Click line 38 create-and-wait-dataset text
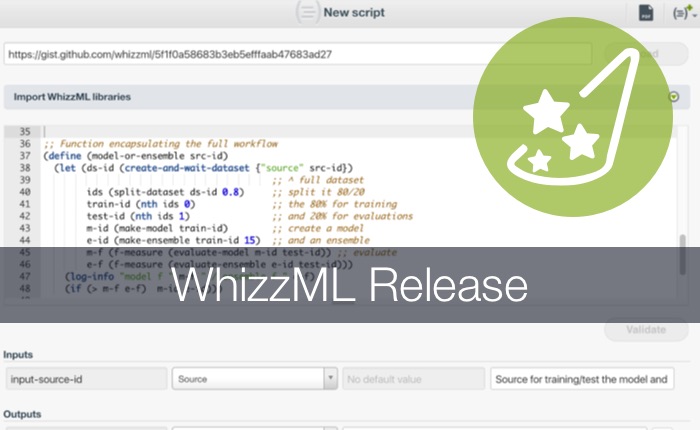Screen dimensions: 700x430 (187, 168)
